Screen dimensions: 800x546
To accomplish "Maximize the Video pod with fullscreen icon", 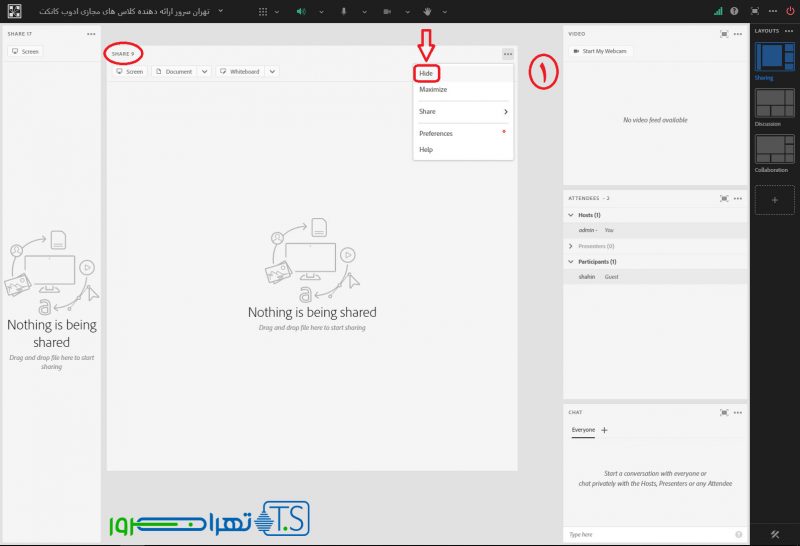I will pos(724,33).
